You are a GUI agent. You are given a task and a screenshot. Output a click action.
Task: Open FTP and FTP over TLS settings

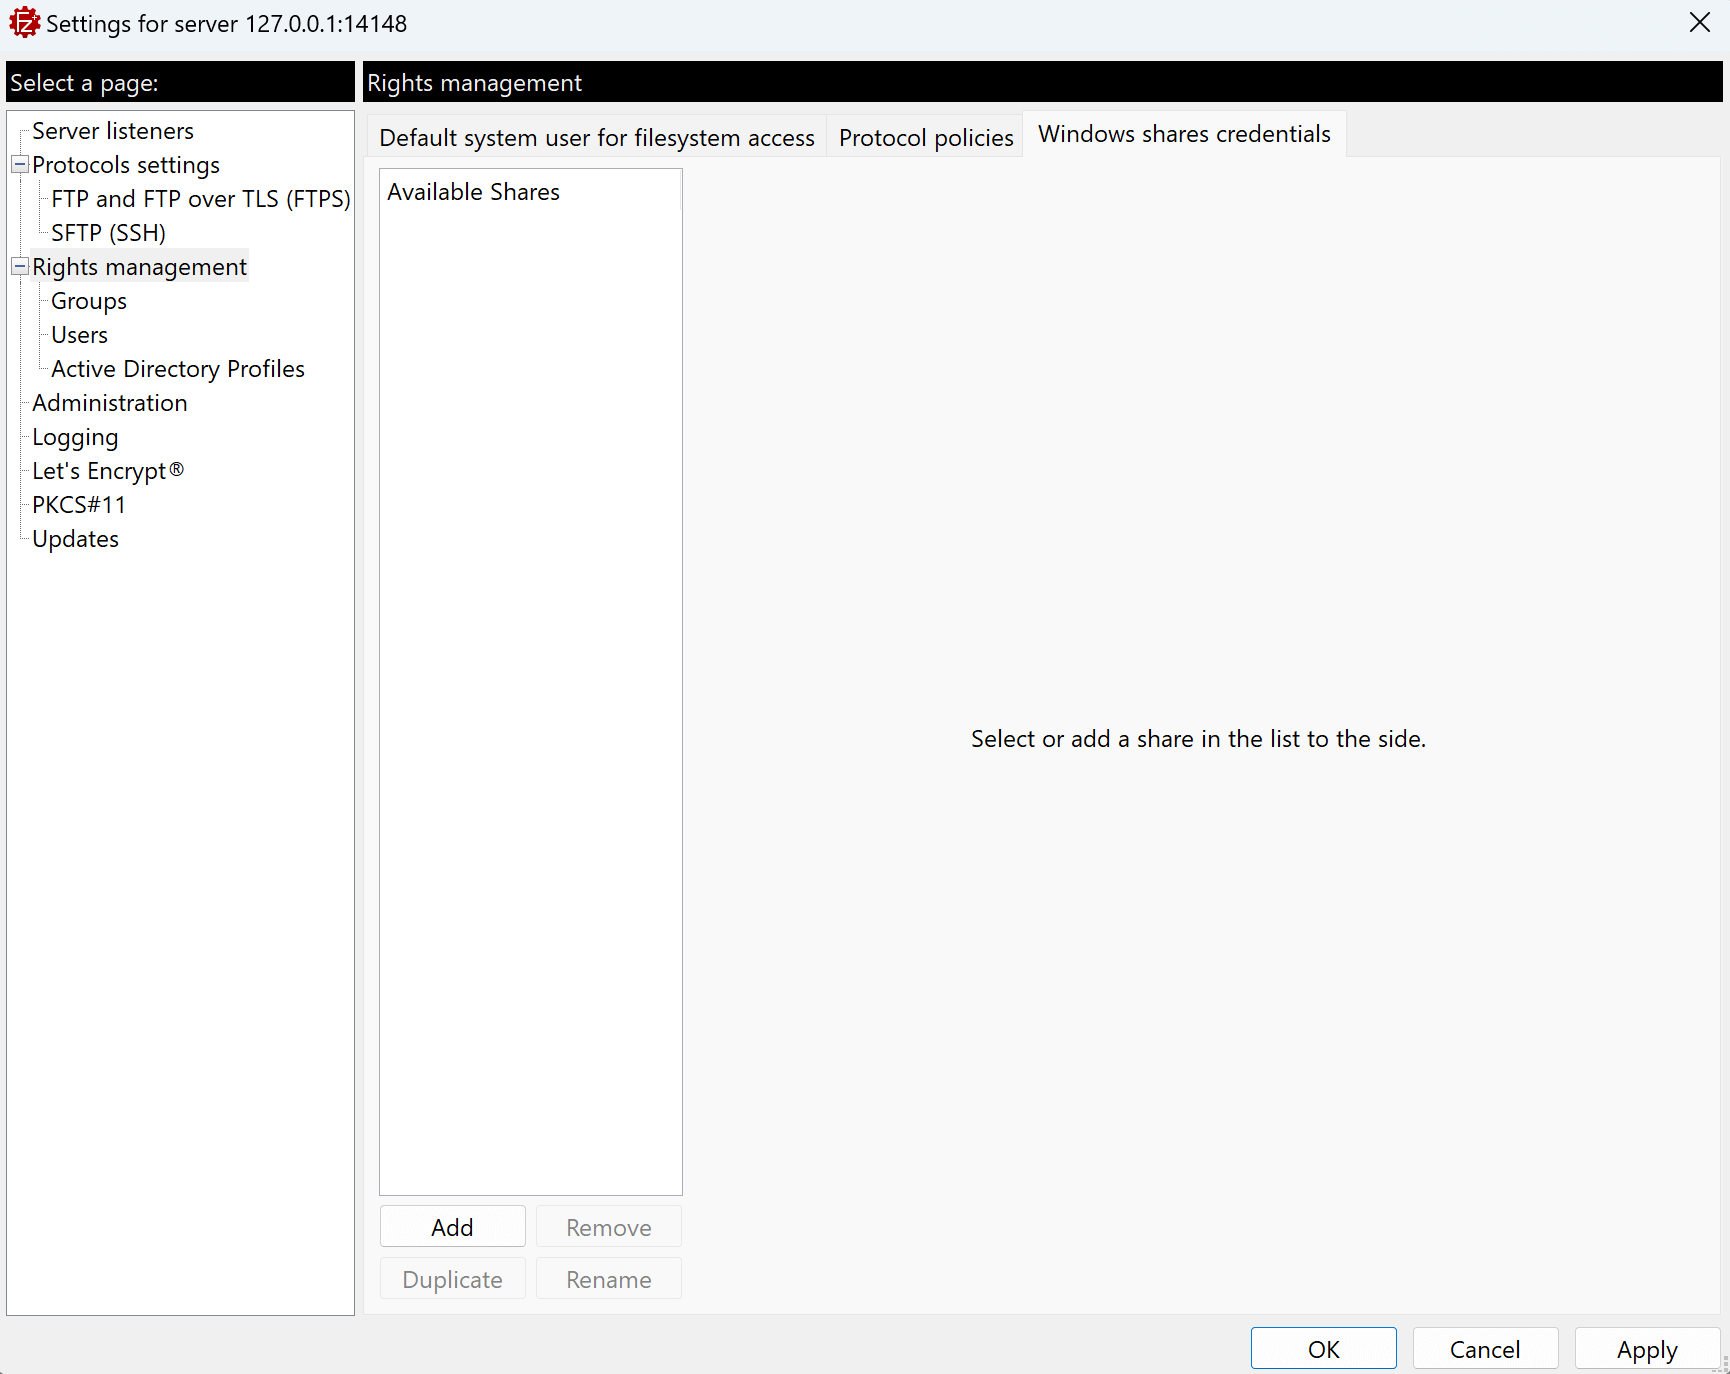click(200, 198)
